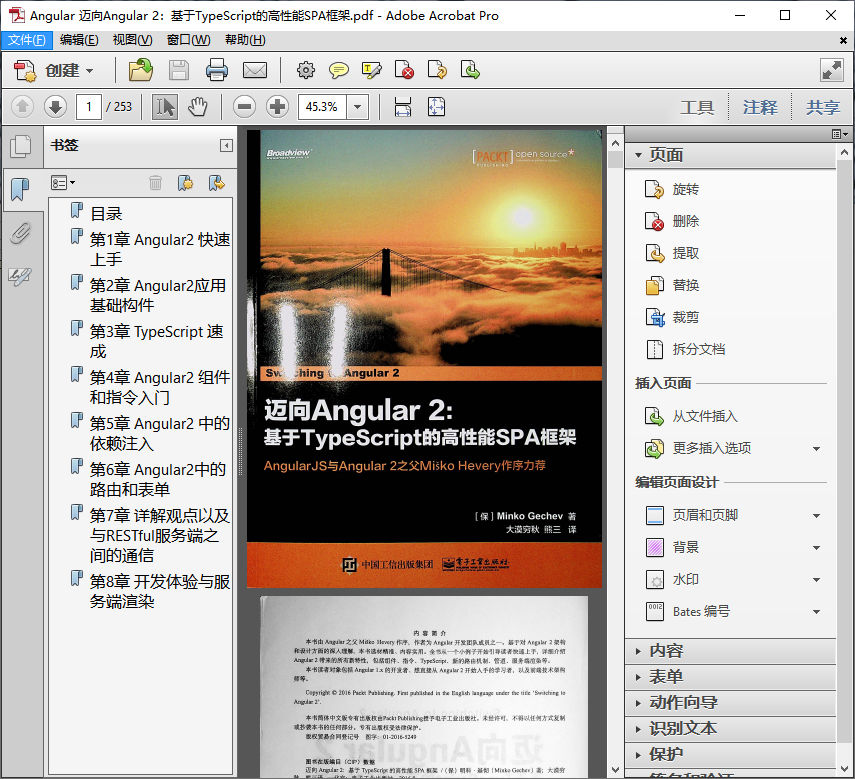Click 裁剪 in the pages panel
The image size is (855, 779).
pyautogui.click(x=672, y=317)
